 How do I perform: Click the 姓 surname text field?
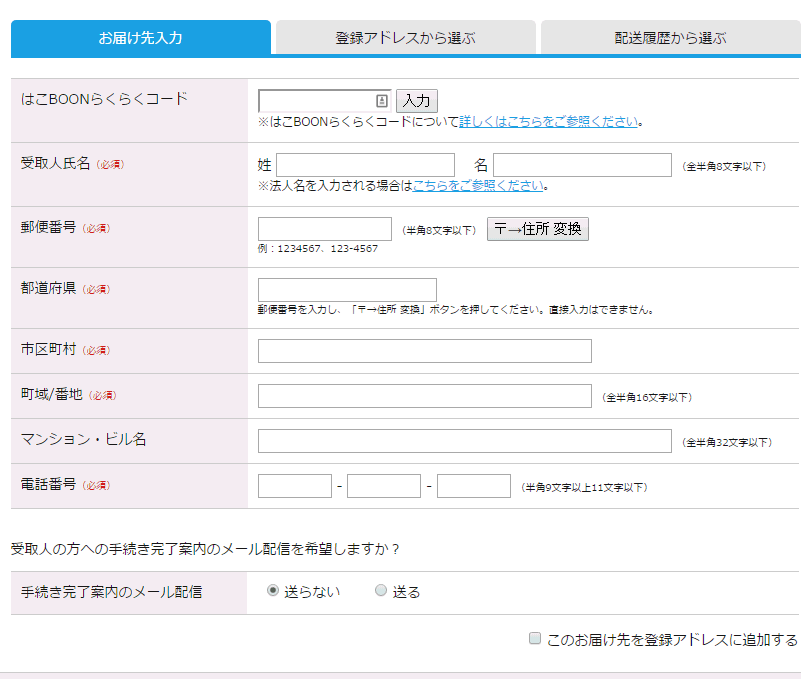coord(365,165)
